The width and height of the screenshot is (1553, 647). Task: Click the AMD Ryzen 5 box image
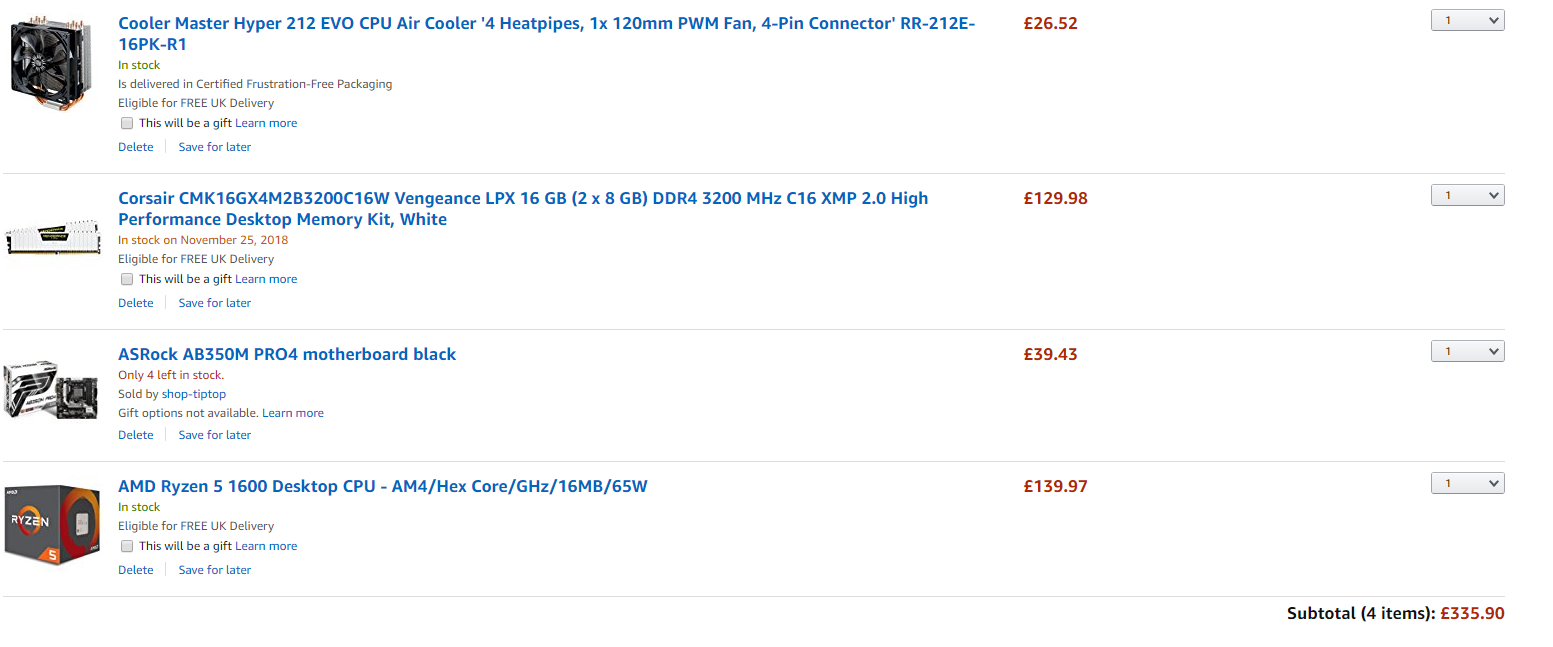[52, 525]
